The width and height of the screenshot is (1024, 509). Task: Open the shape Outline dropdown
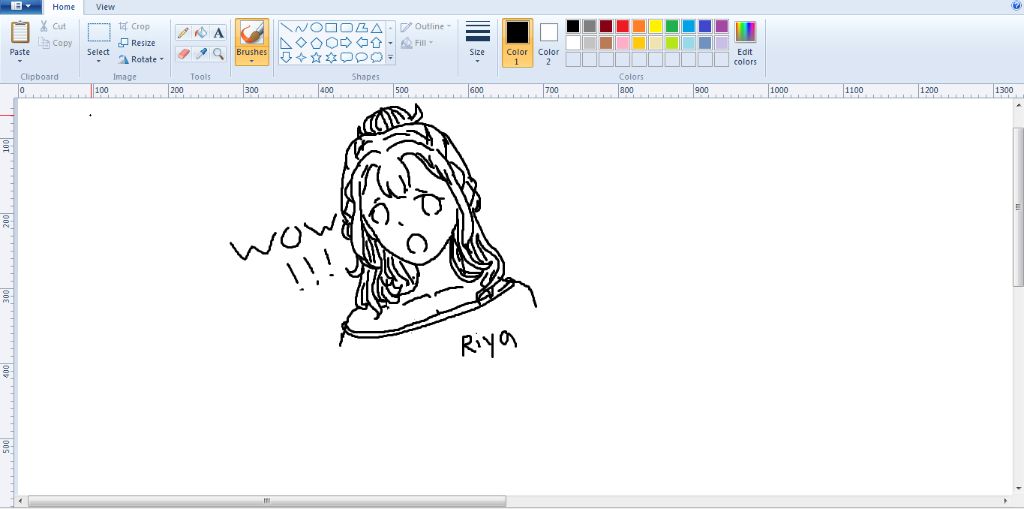pyautogui.click(x=425, y=27)
